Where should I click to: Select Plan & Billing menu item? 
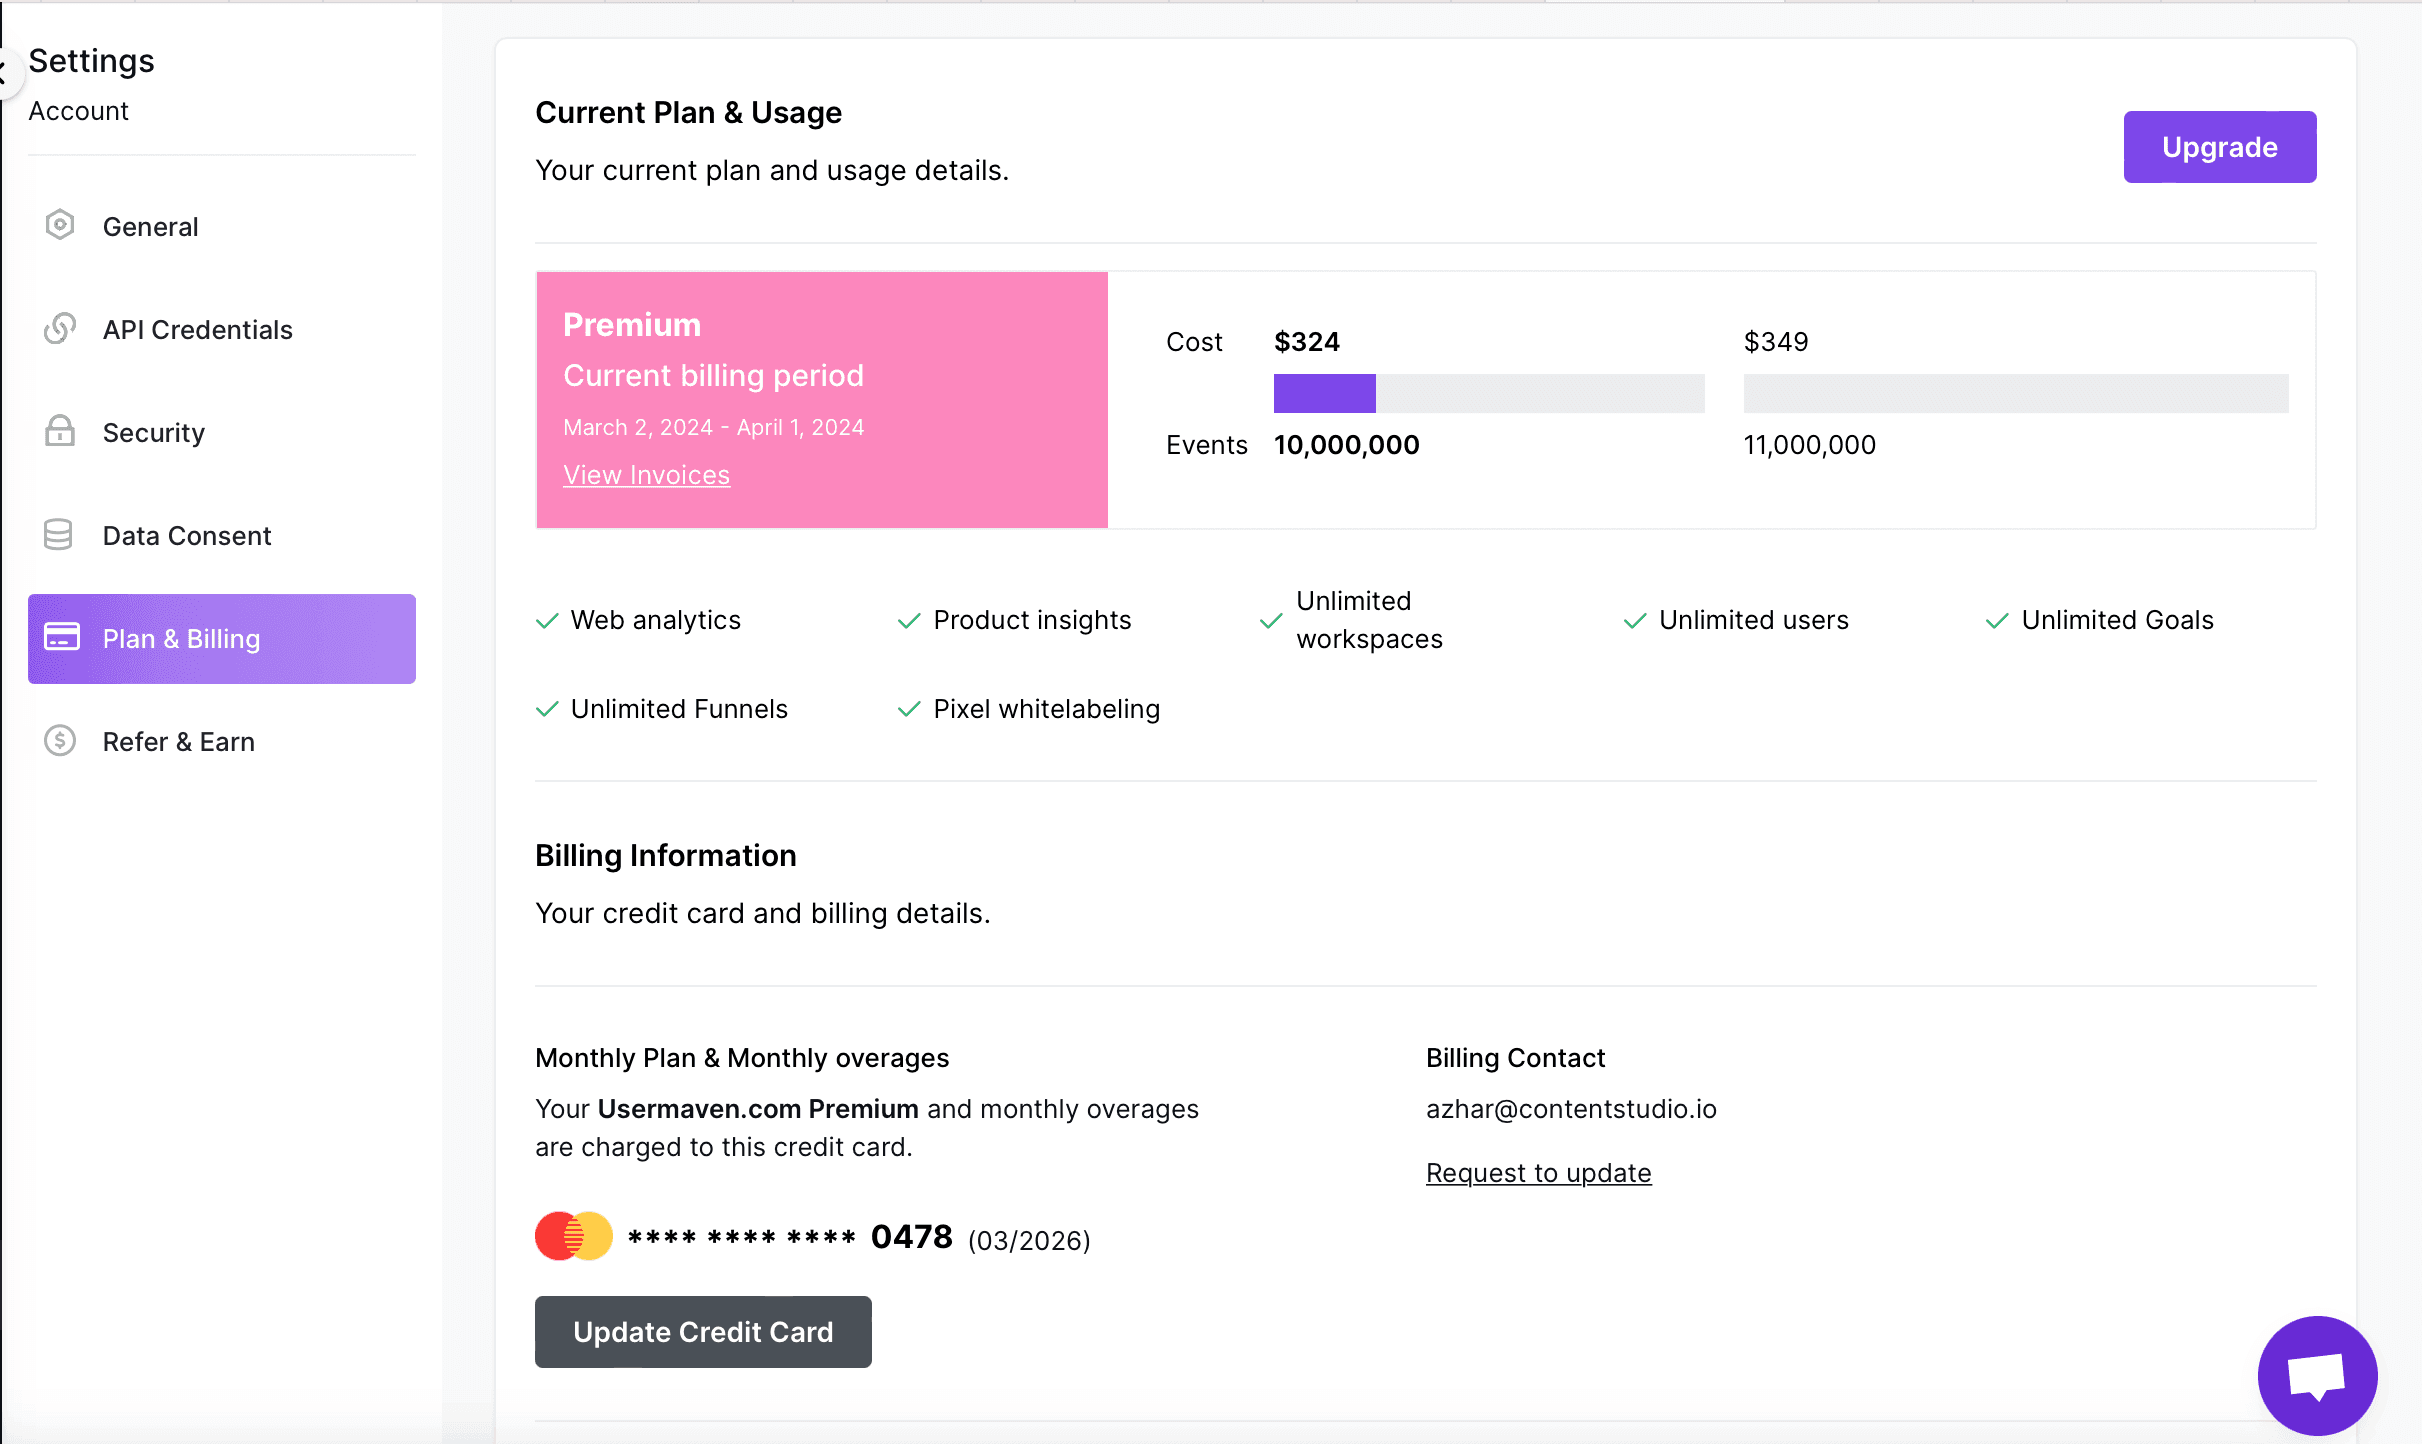(222, 638)
